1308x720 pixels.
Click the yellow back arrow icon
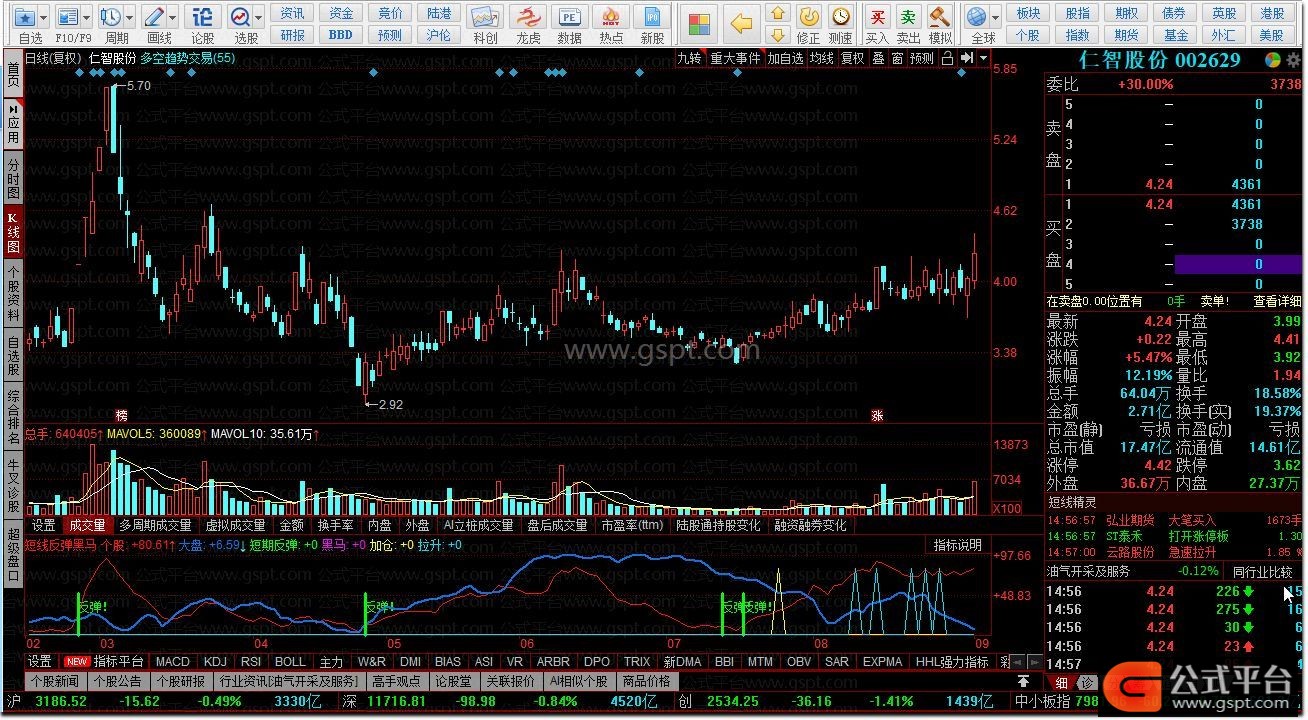(741, 23)
